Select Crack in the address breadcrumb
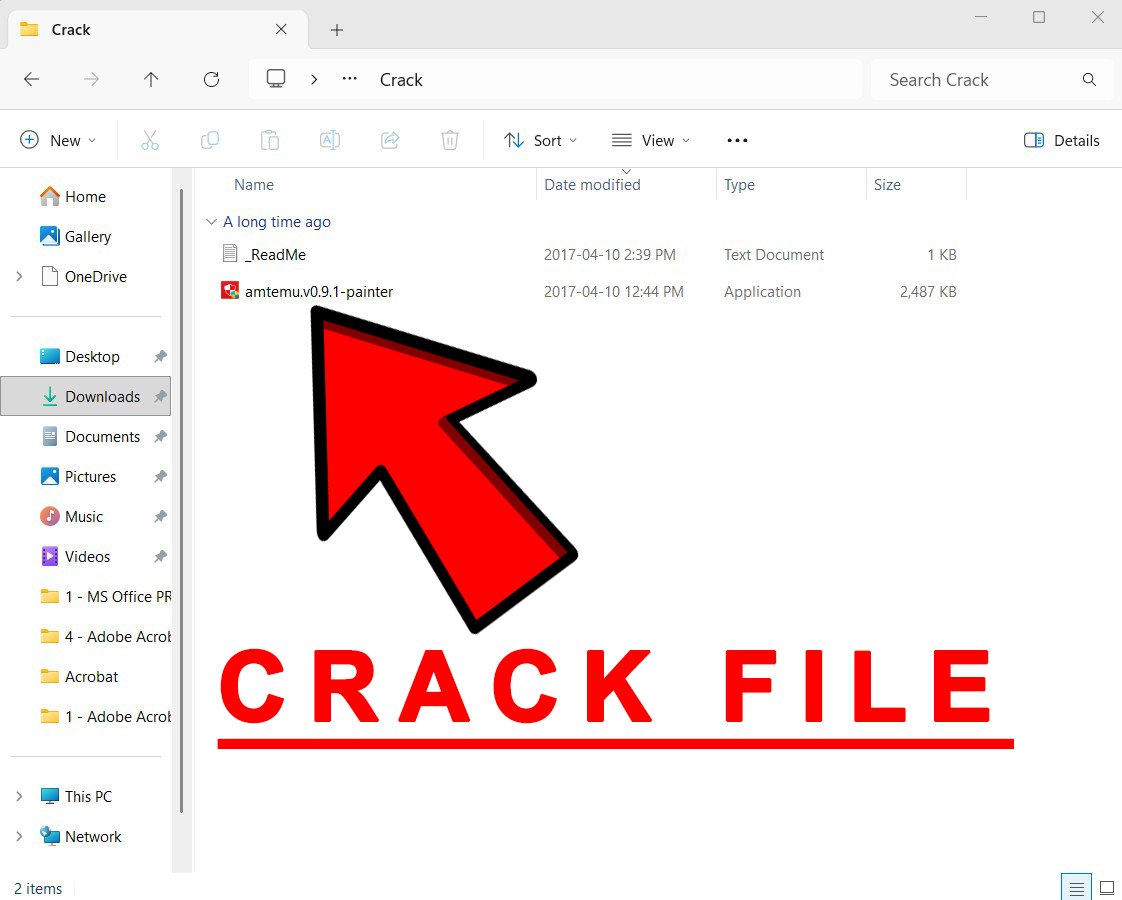The height and width of the screenshot is (900, 1122). click(401, 80)
